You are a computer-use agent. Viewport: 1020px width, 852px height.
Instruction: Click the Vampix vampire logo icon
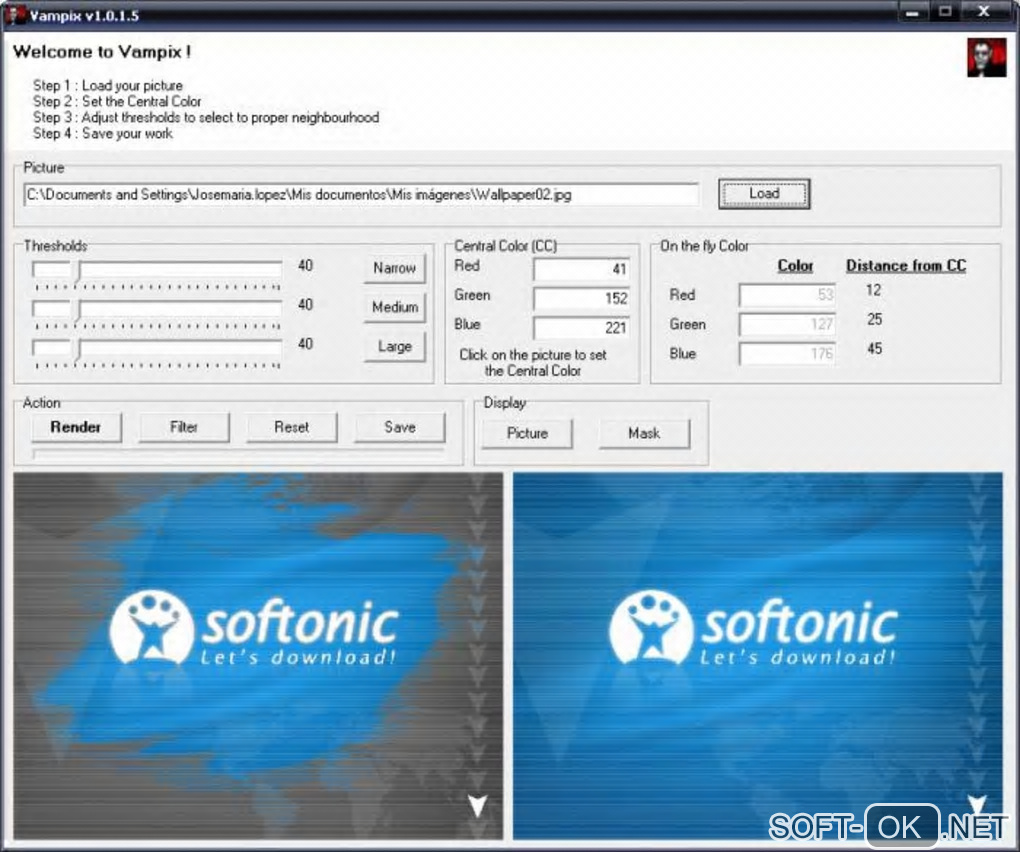(986, 58)
